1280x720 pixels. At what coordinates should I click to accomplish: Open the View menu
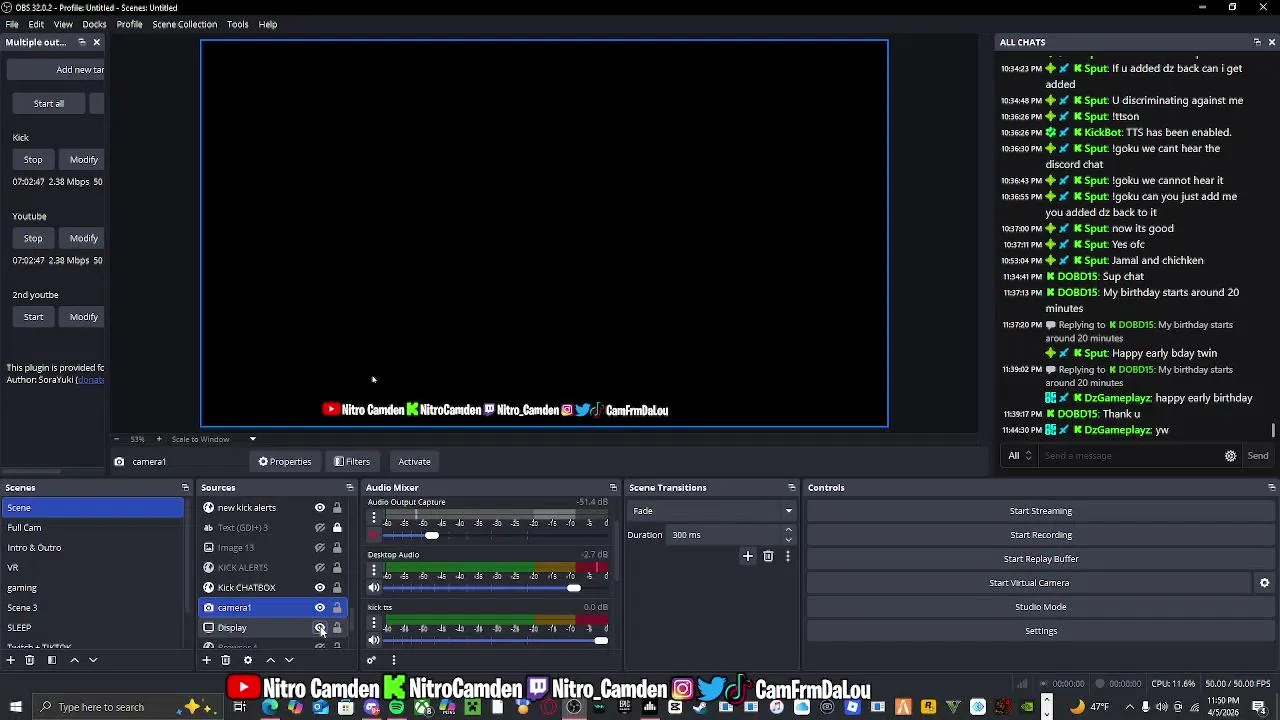(63, 24)
